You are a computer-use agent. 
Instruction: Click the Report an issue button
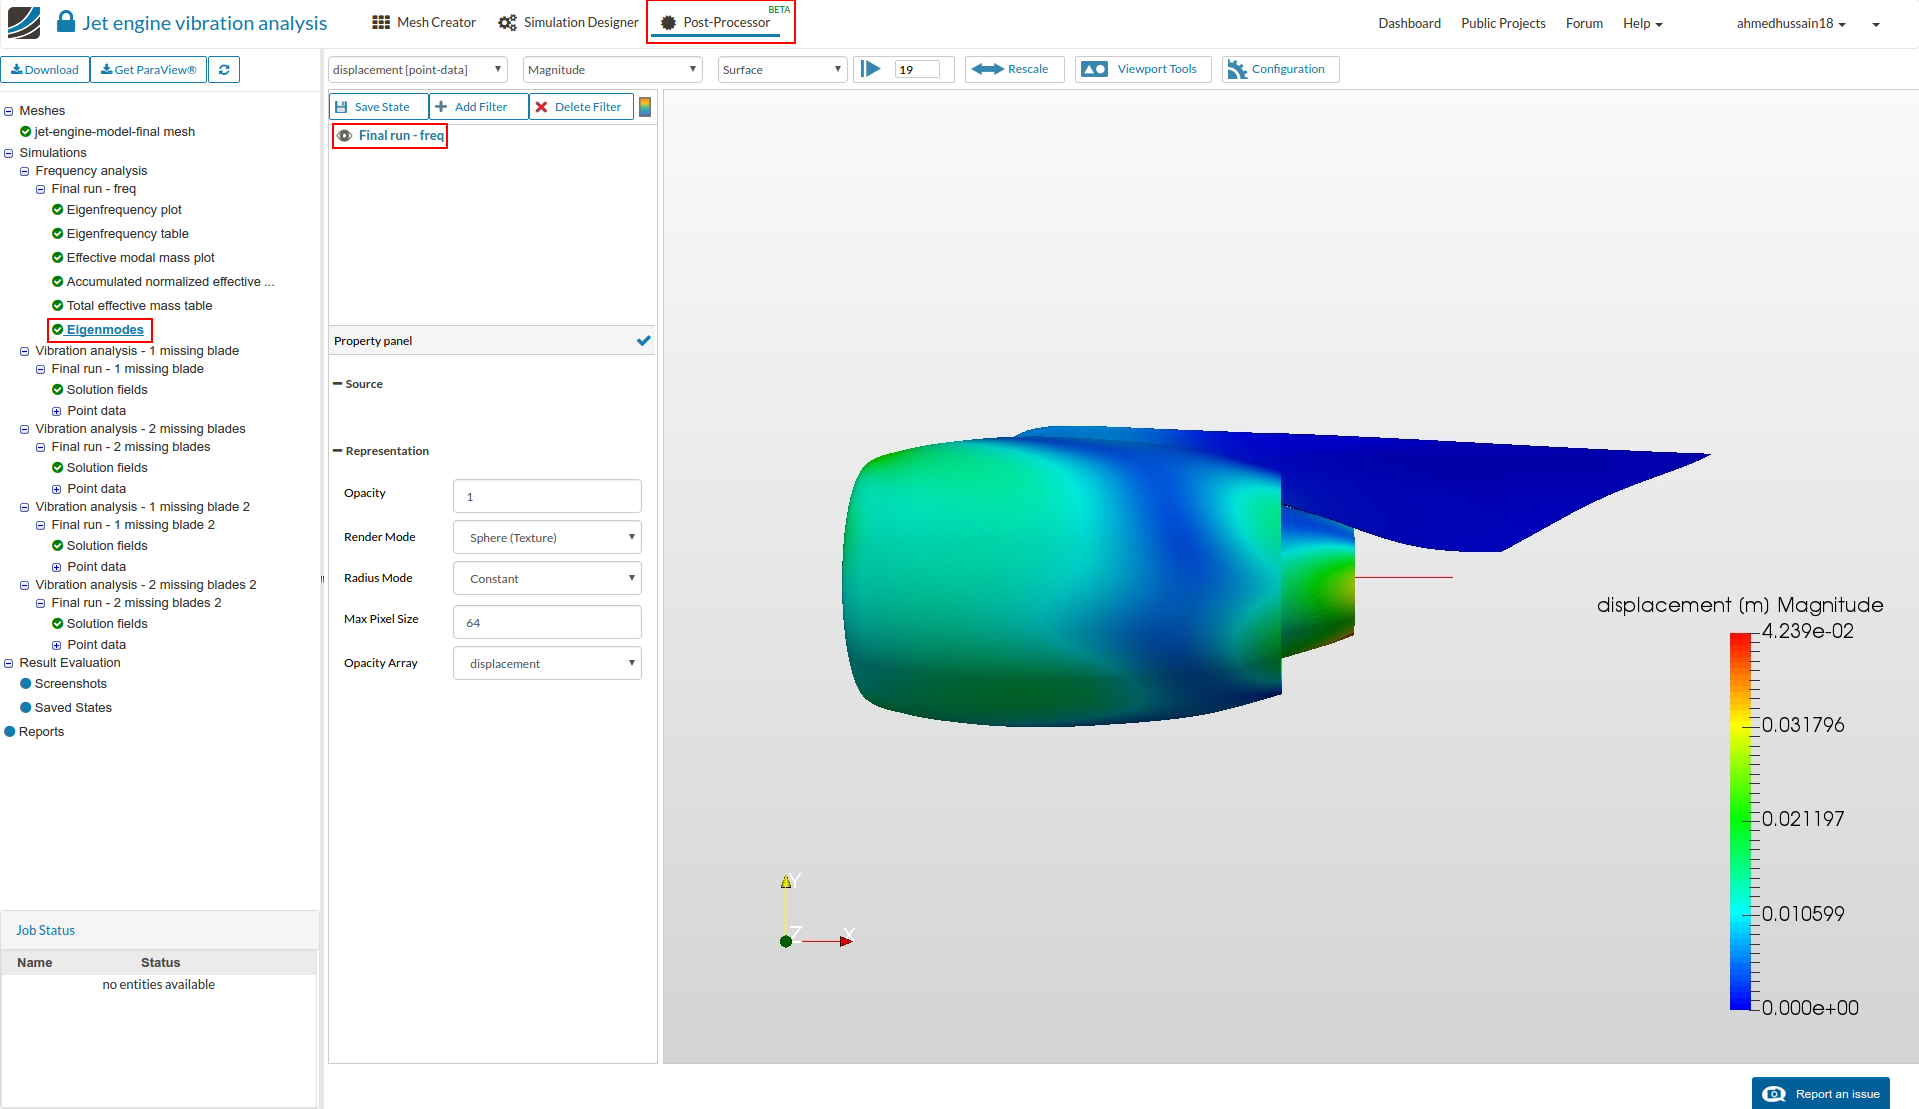1820,1093
